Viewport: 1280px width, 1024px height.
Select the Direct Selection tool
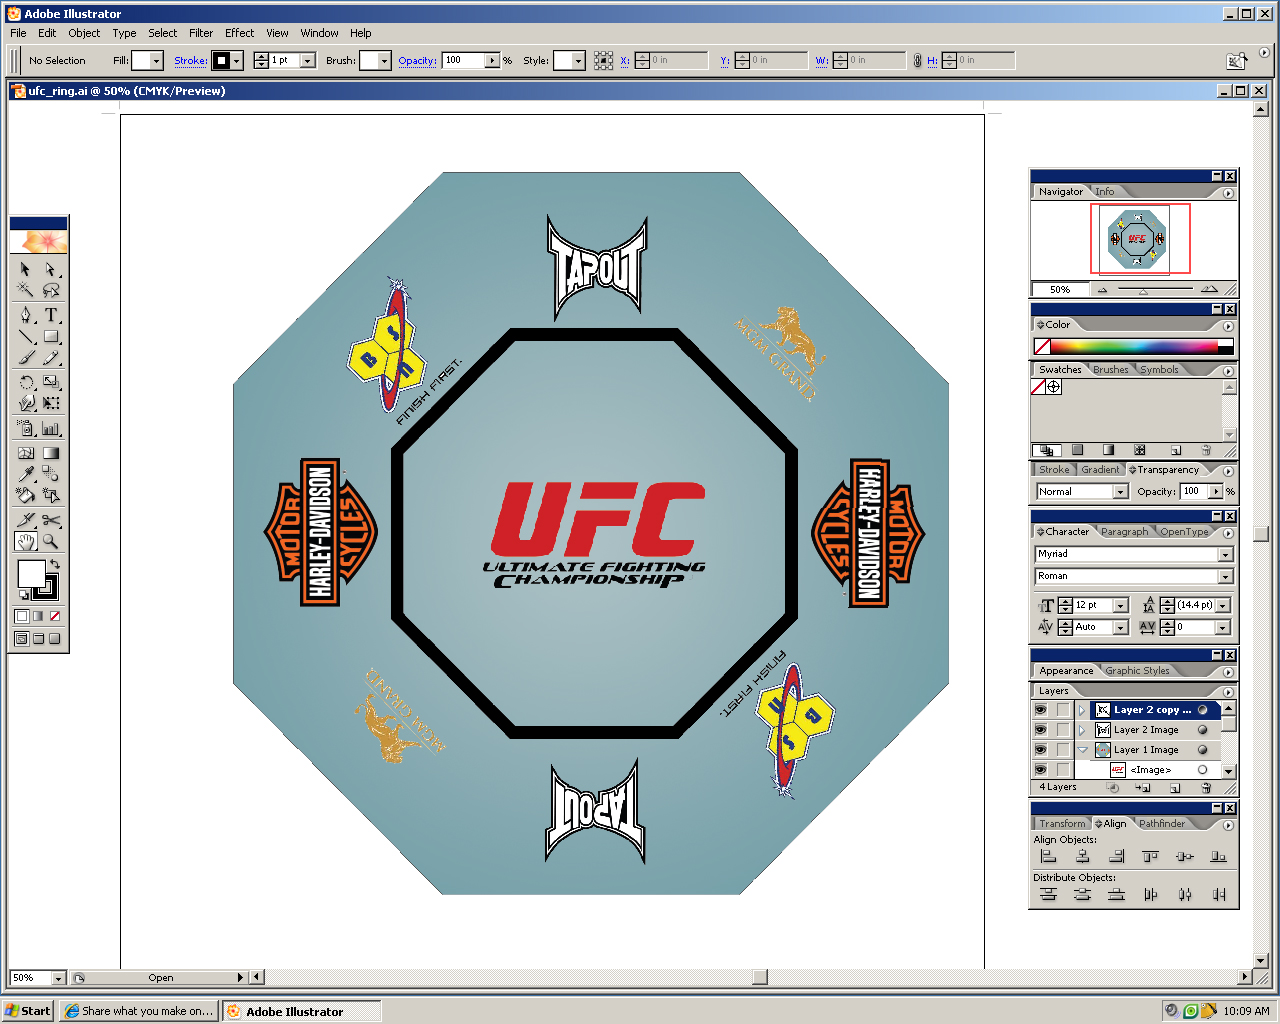tap(51, 270)
